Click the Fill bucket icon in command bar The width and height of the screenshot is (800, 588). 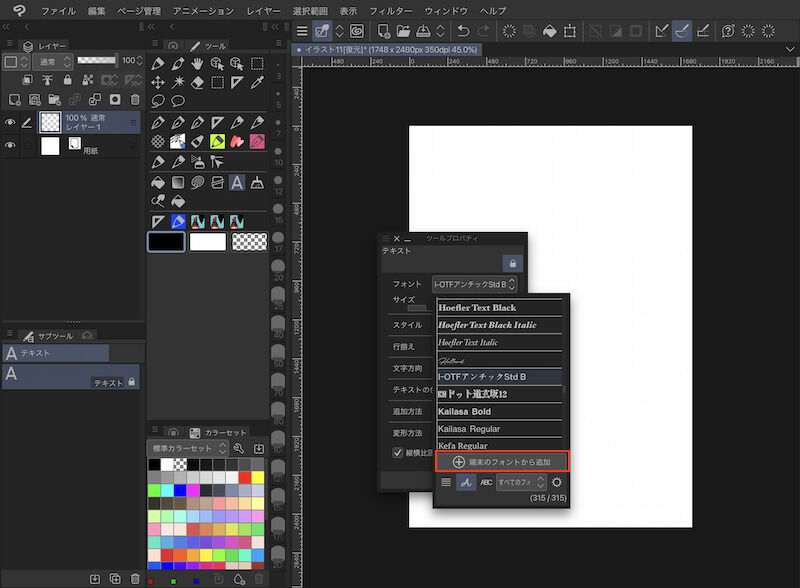click(549, 31)
